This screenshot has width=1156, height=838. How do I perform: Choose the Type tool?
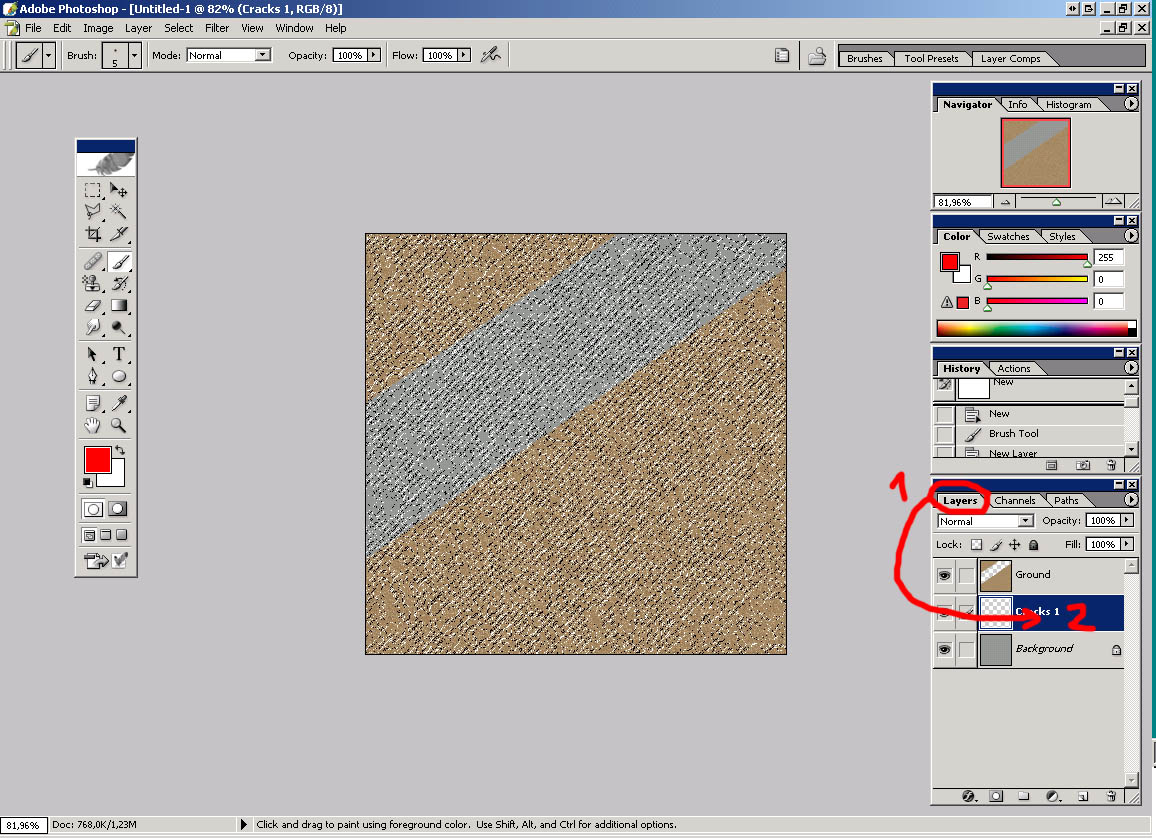click(x=119, y=354)
